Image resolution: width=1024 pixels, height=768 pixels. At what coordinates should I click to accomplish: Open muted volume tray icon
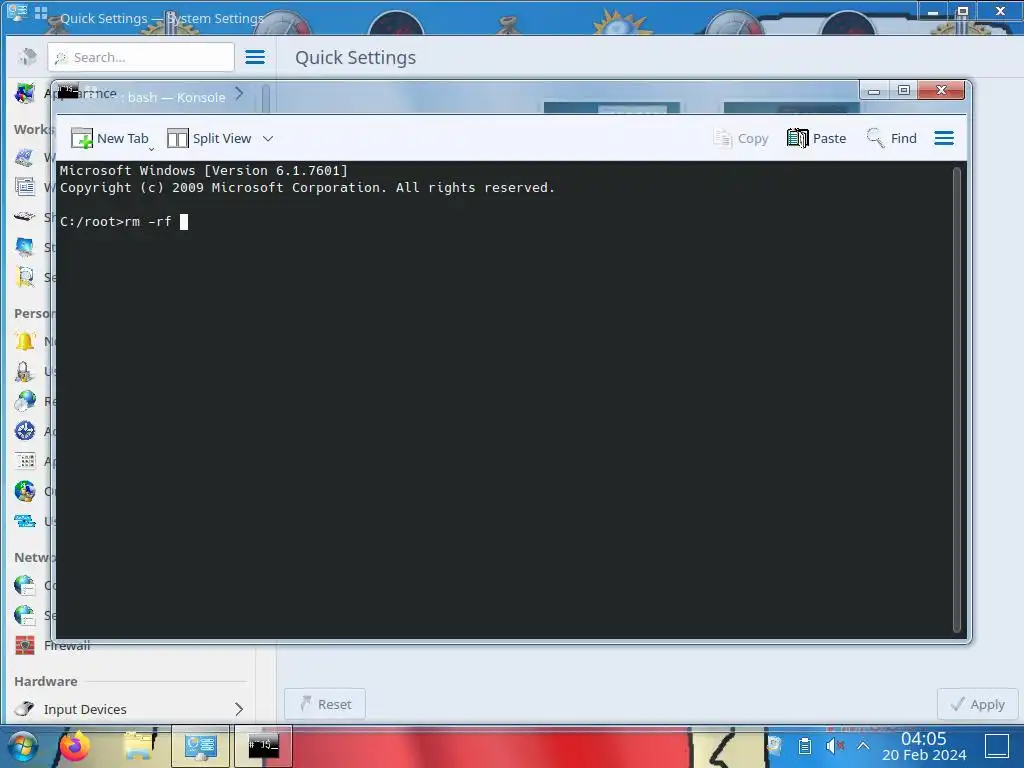(835, 745)
